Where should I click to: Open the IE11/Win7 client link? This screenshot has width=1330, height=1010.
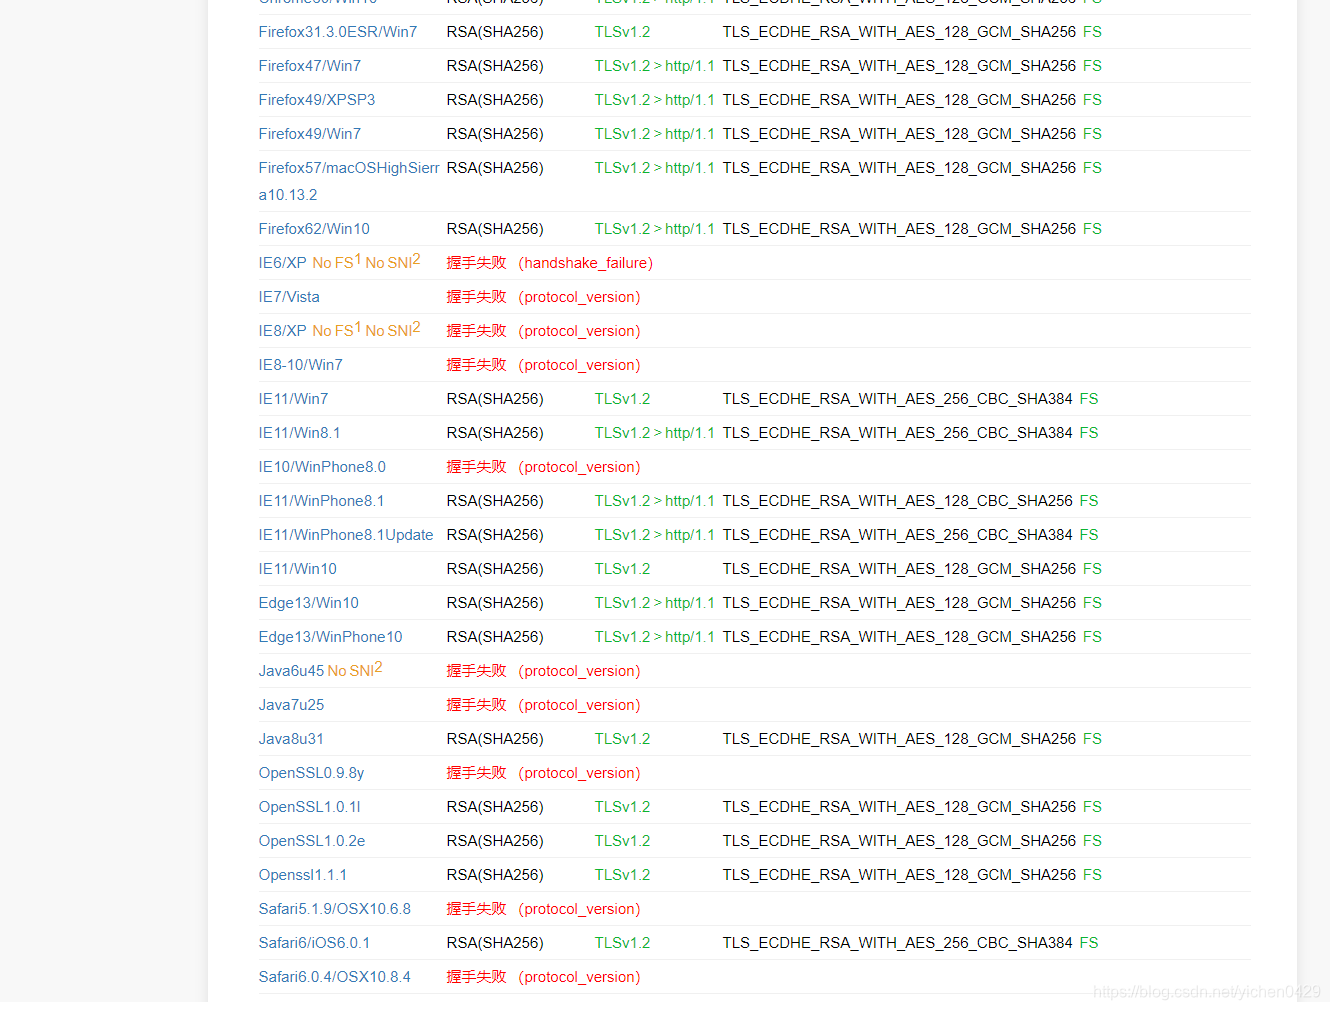click(293, 399)
